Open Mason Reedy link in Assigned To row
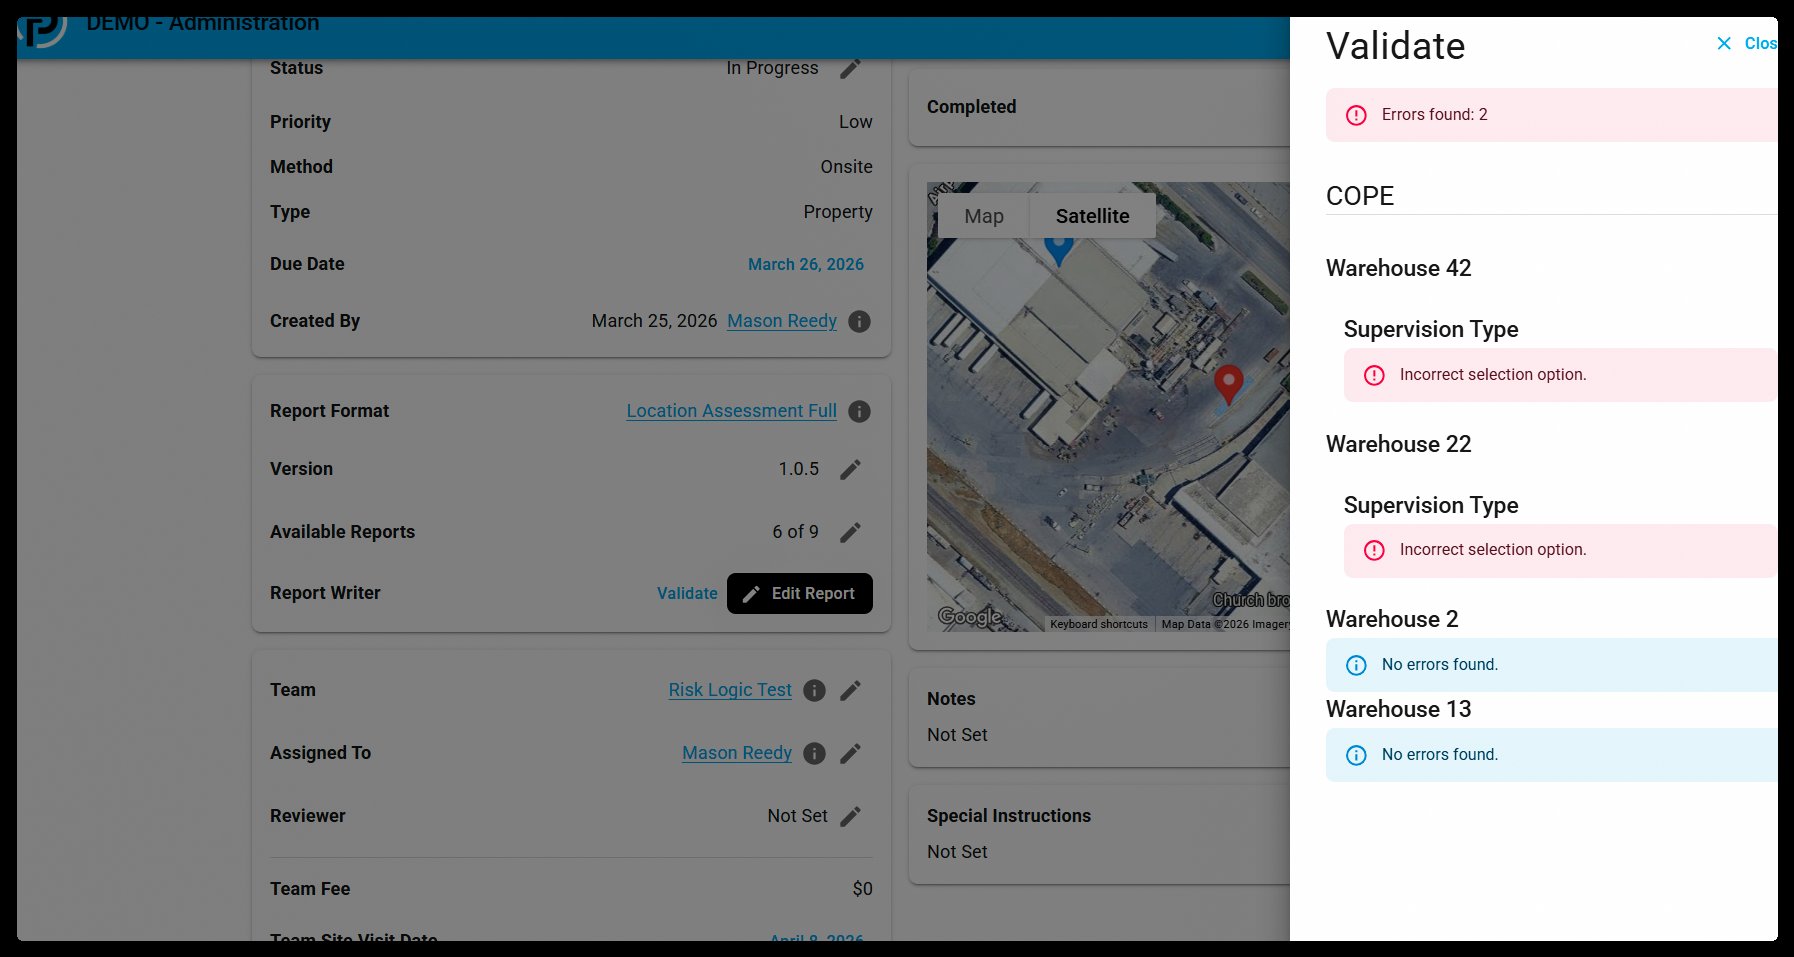The height and width of the screenshot is (957, 1794). [x=737, y=753]
